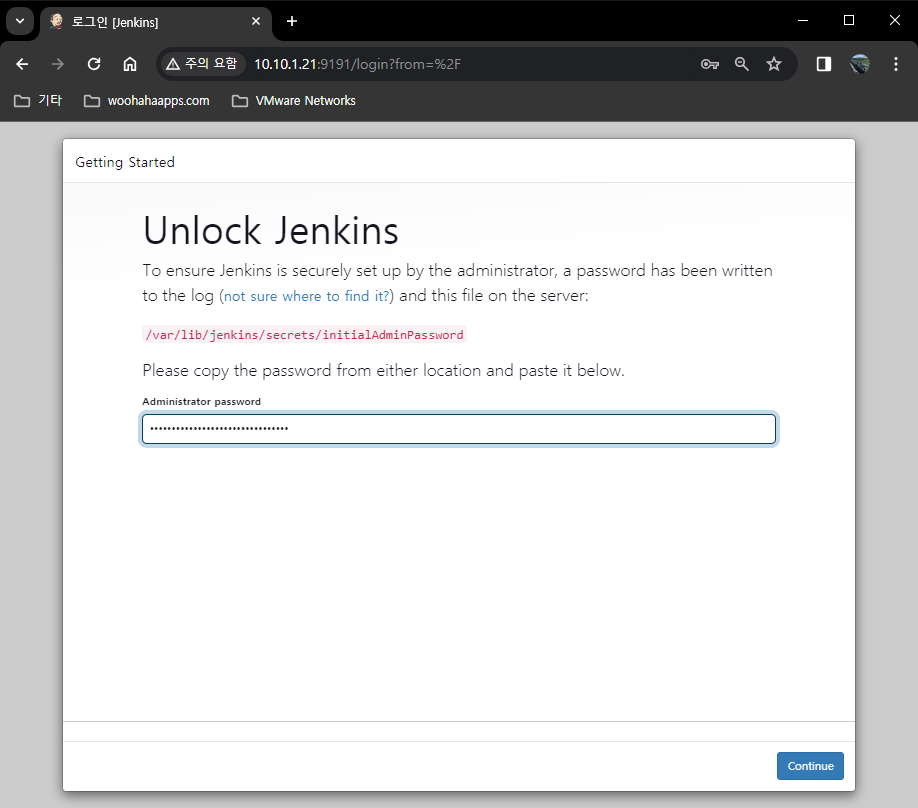This screenshot has height=808, width=918.
Task: Open the Chrome three-dot menu
Action: [x=896, y=64]
